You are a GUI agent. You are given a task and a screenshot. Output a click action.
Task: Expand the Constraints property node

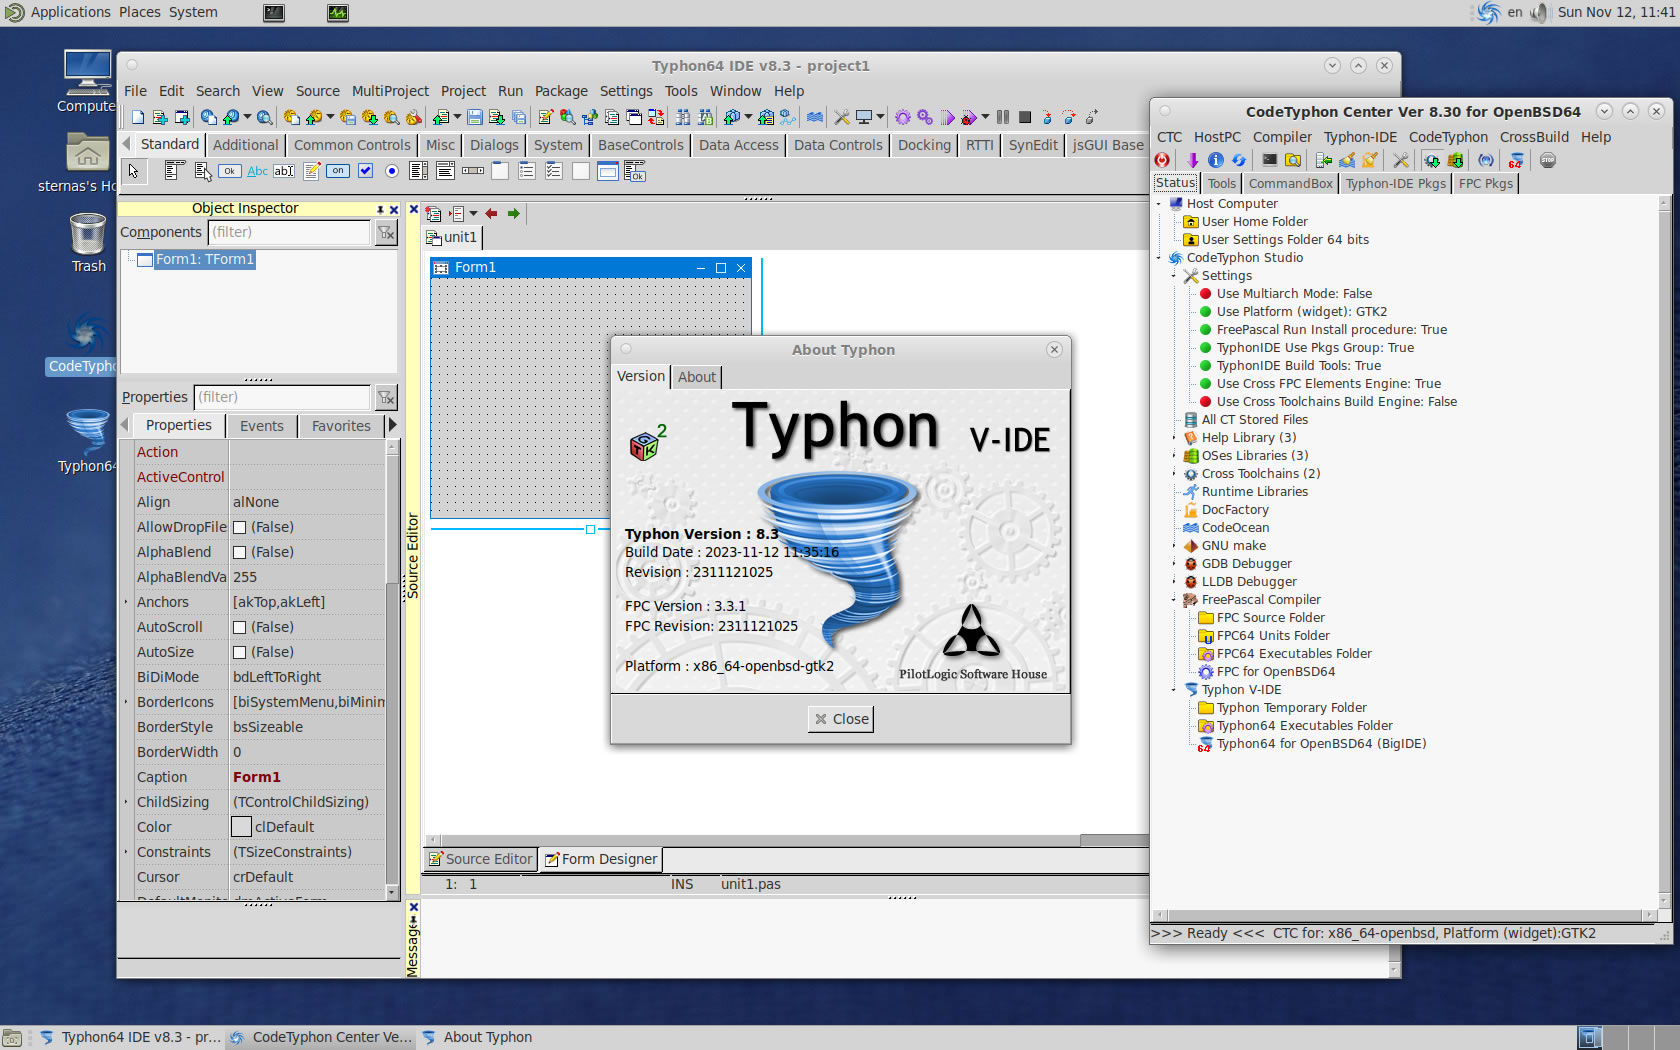[126, 852]
